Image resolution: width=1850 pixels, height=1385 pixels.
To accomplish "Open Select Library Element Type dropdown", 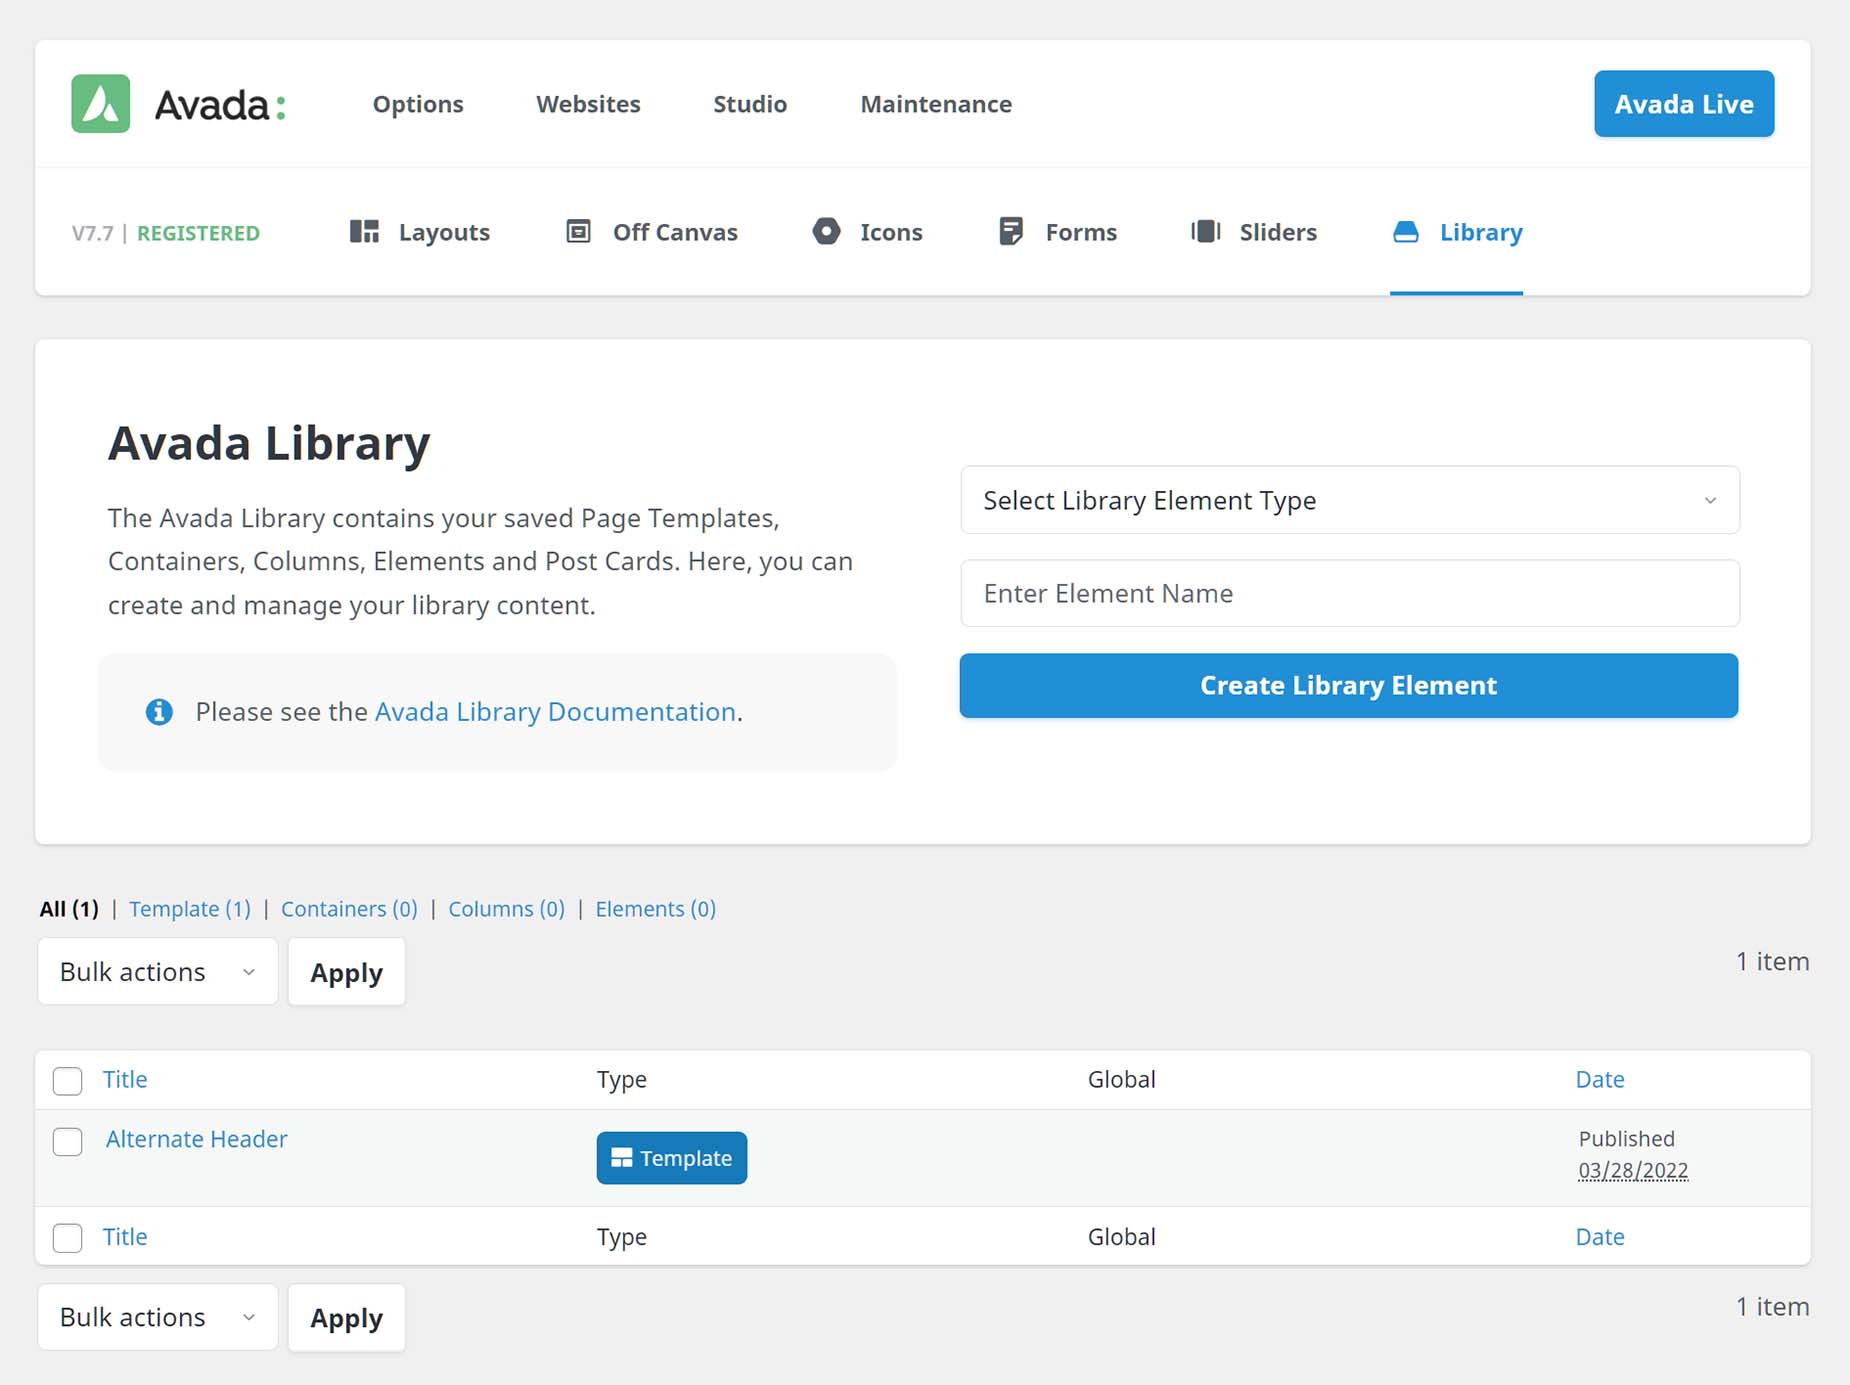I will pyautogui.click(x=1350, y=500).
